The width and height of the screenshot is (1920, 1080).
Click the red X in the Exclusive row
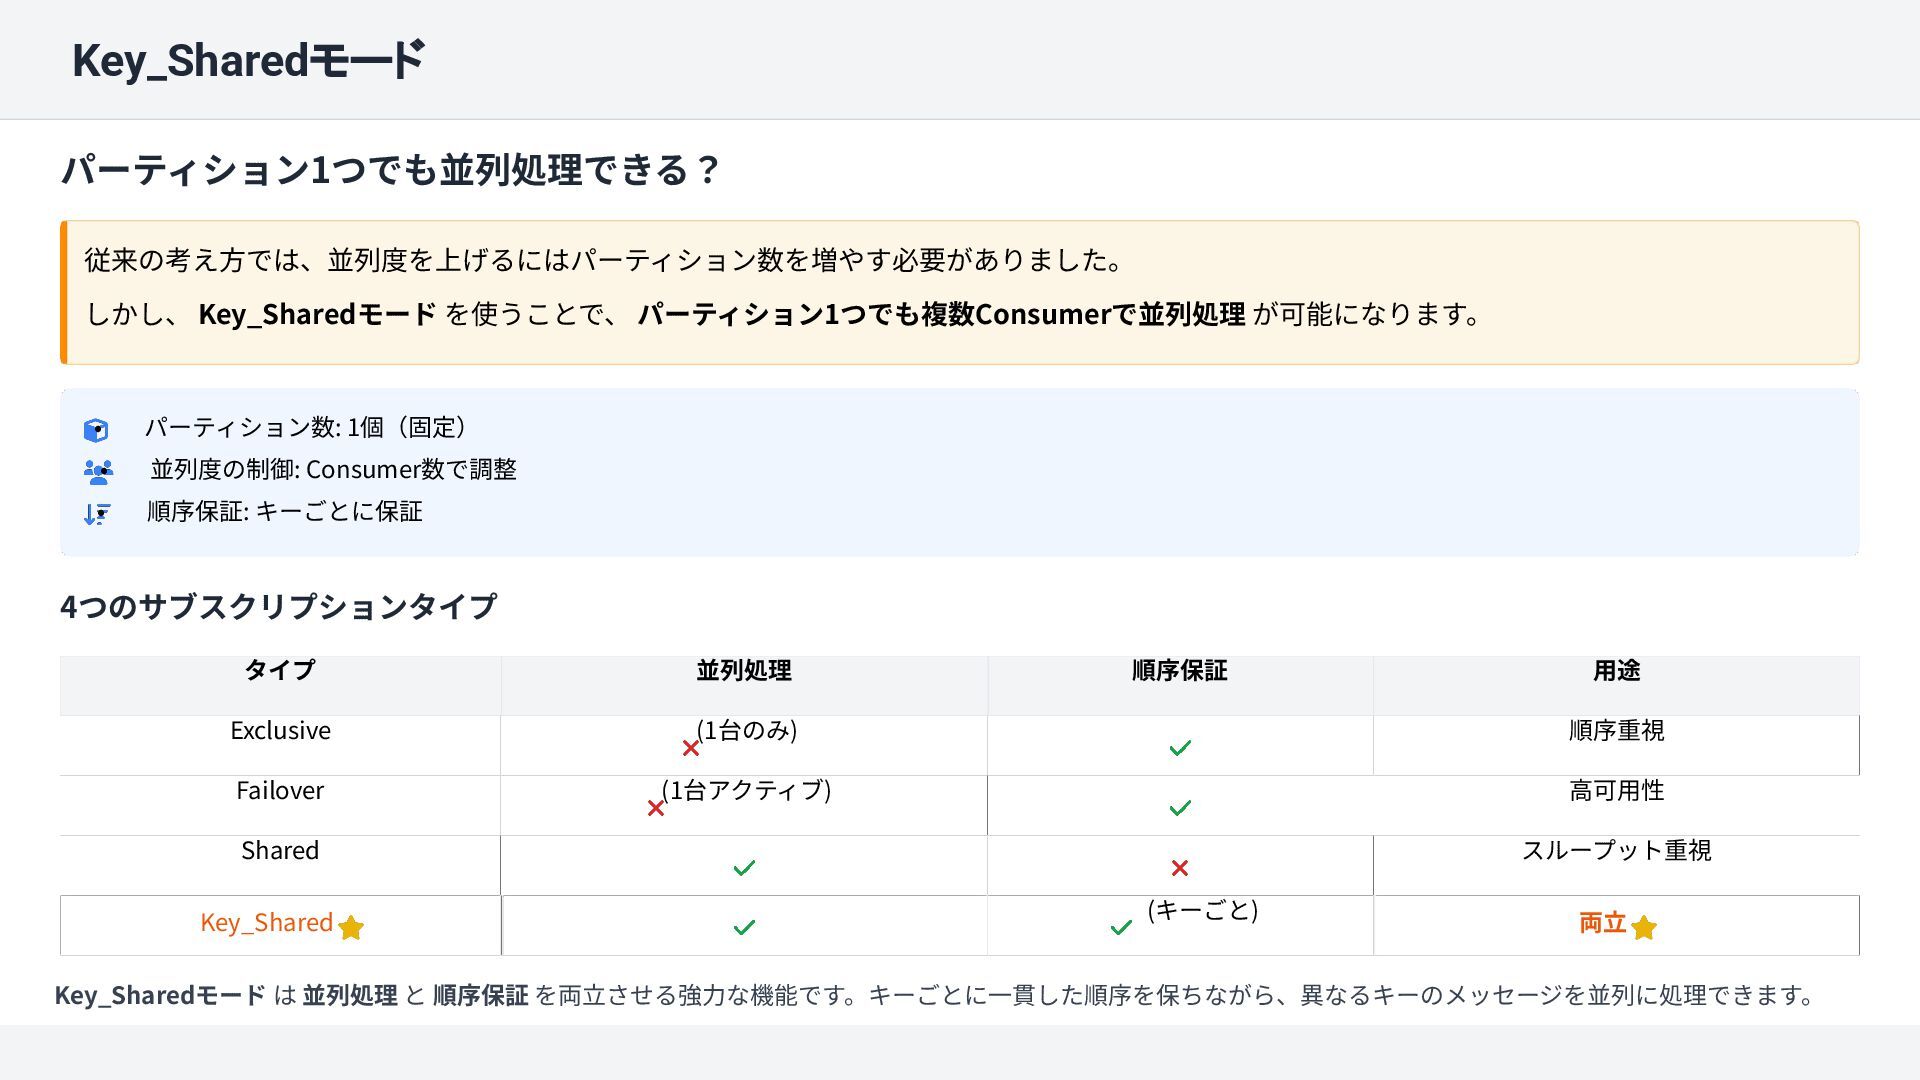coord(690,748)
